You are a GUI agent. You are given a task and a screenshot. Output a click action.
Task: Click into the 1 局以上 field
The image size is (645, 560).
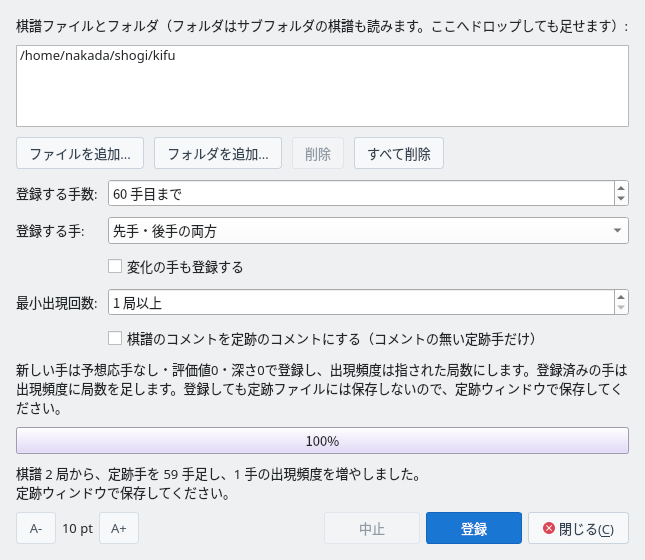pyautogui.click(x=361, y=302)
